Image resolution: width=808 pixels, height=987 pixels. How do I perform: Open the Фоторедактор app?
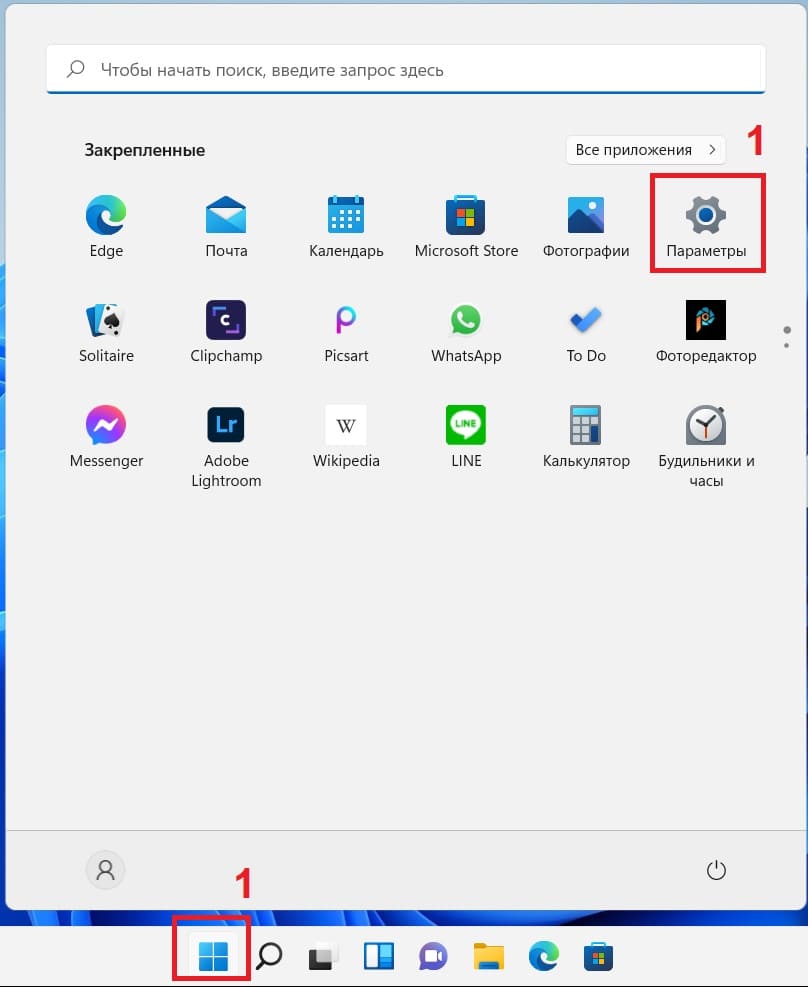coord(706,332)
